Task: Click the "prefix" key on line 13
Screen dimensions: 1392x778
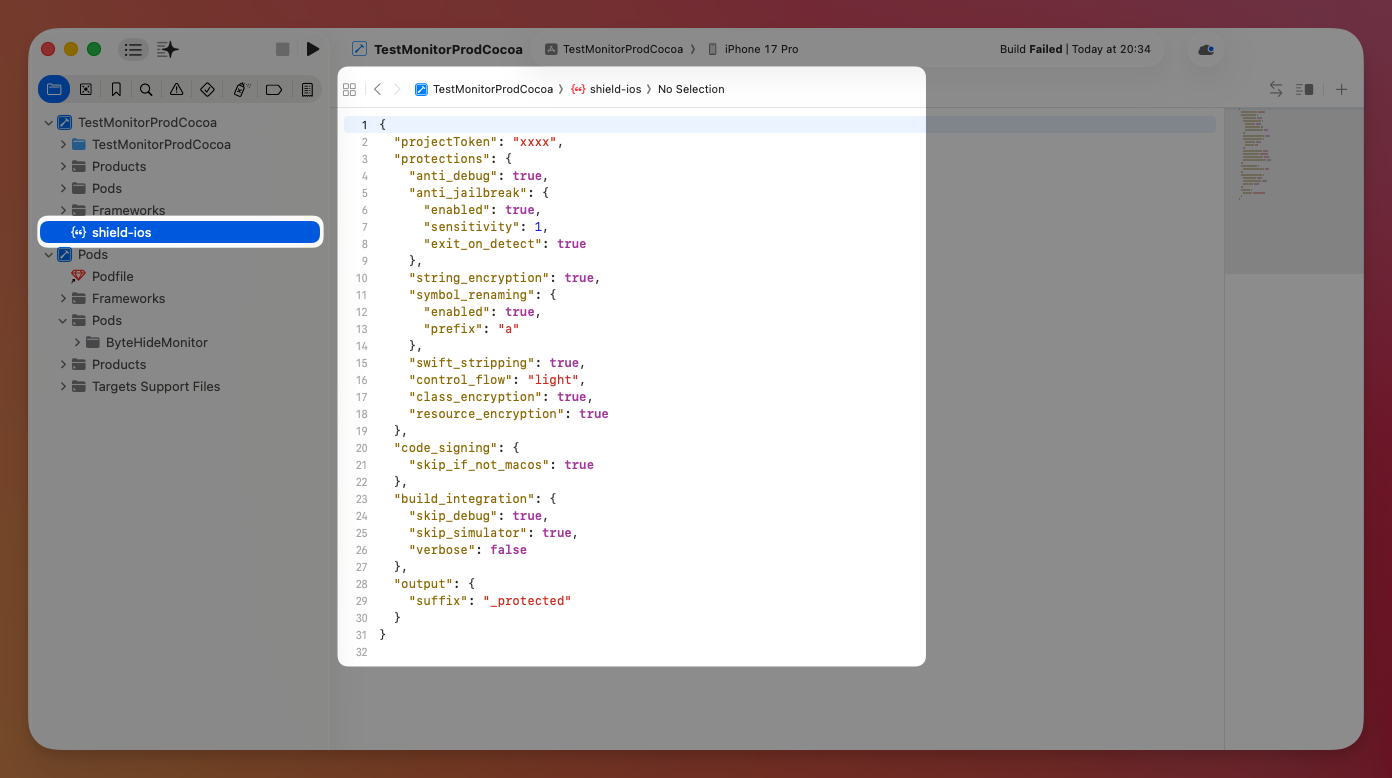Action: (451, 329)
